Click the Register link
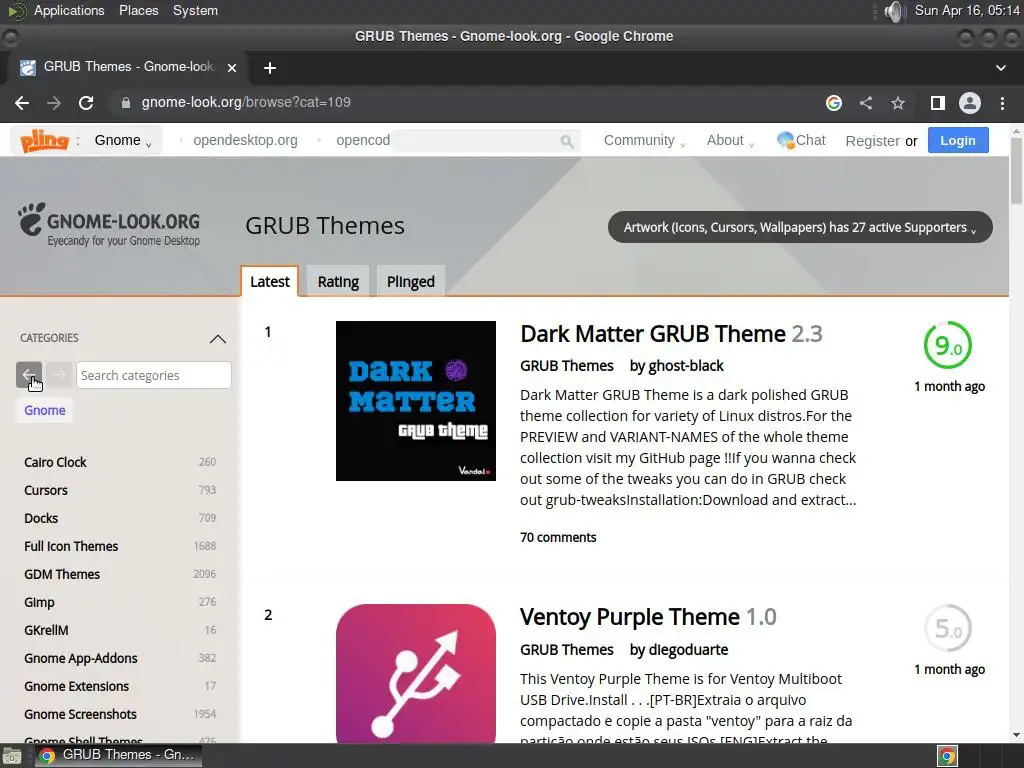 872,141
